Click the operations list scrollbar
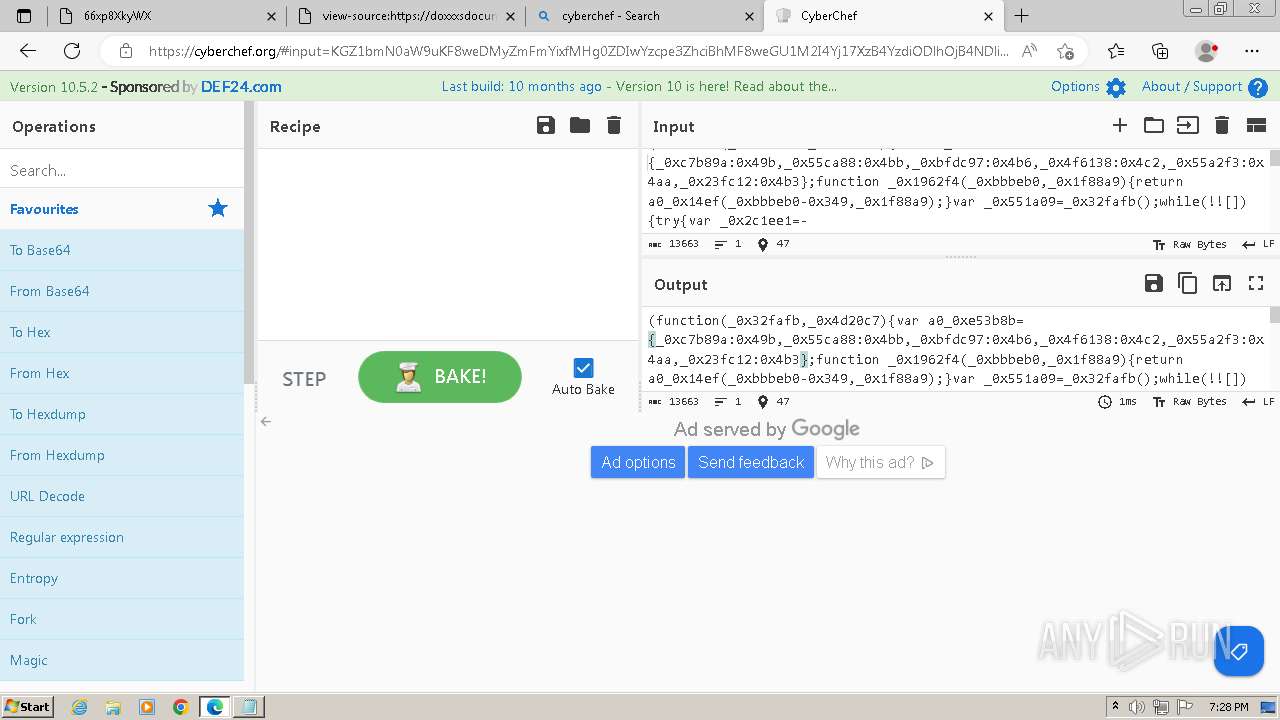 250,242
